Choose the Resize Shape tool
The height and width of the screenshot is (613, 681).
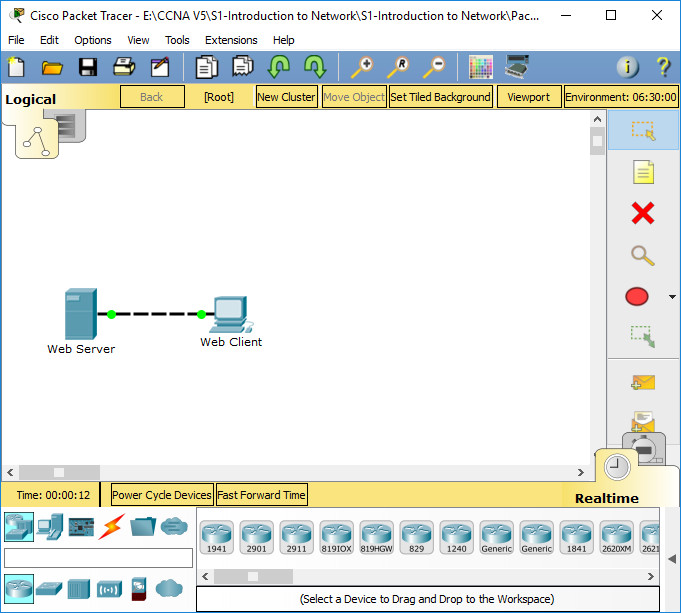pyautogui.click(x=643, y=336)
